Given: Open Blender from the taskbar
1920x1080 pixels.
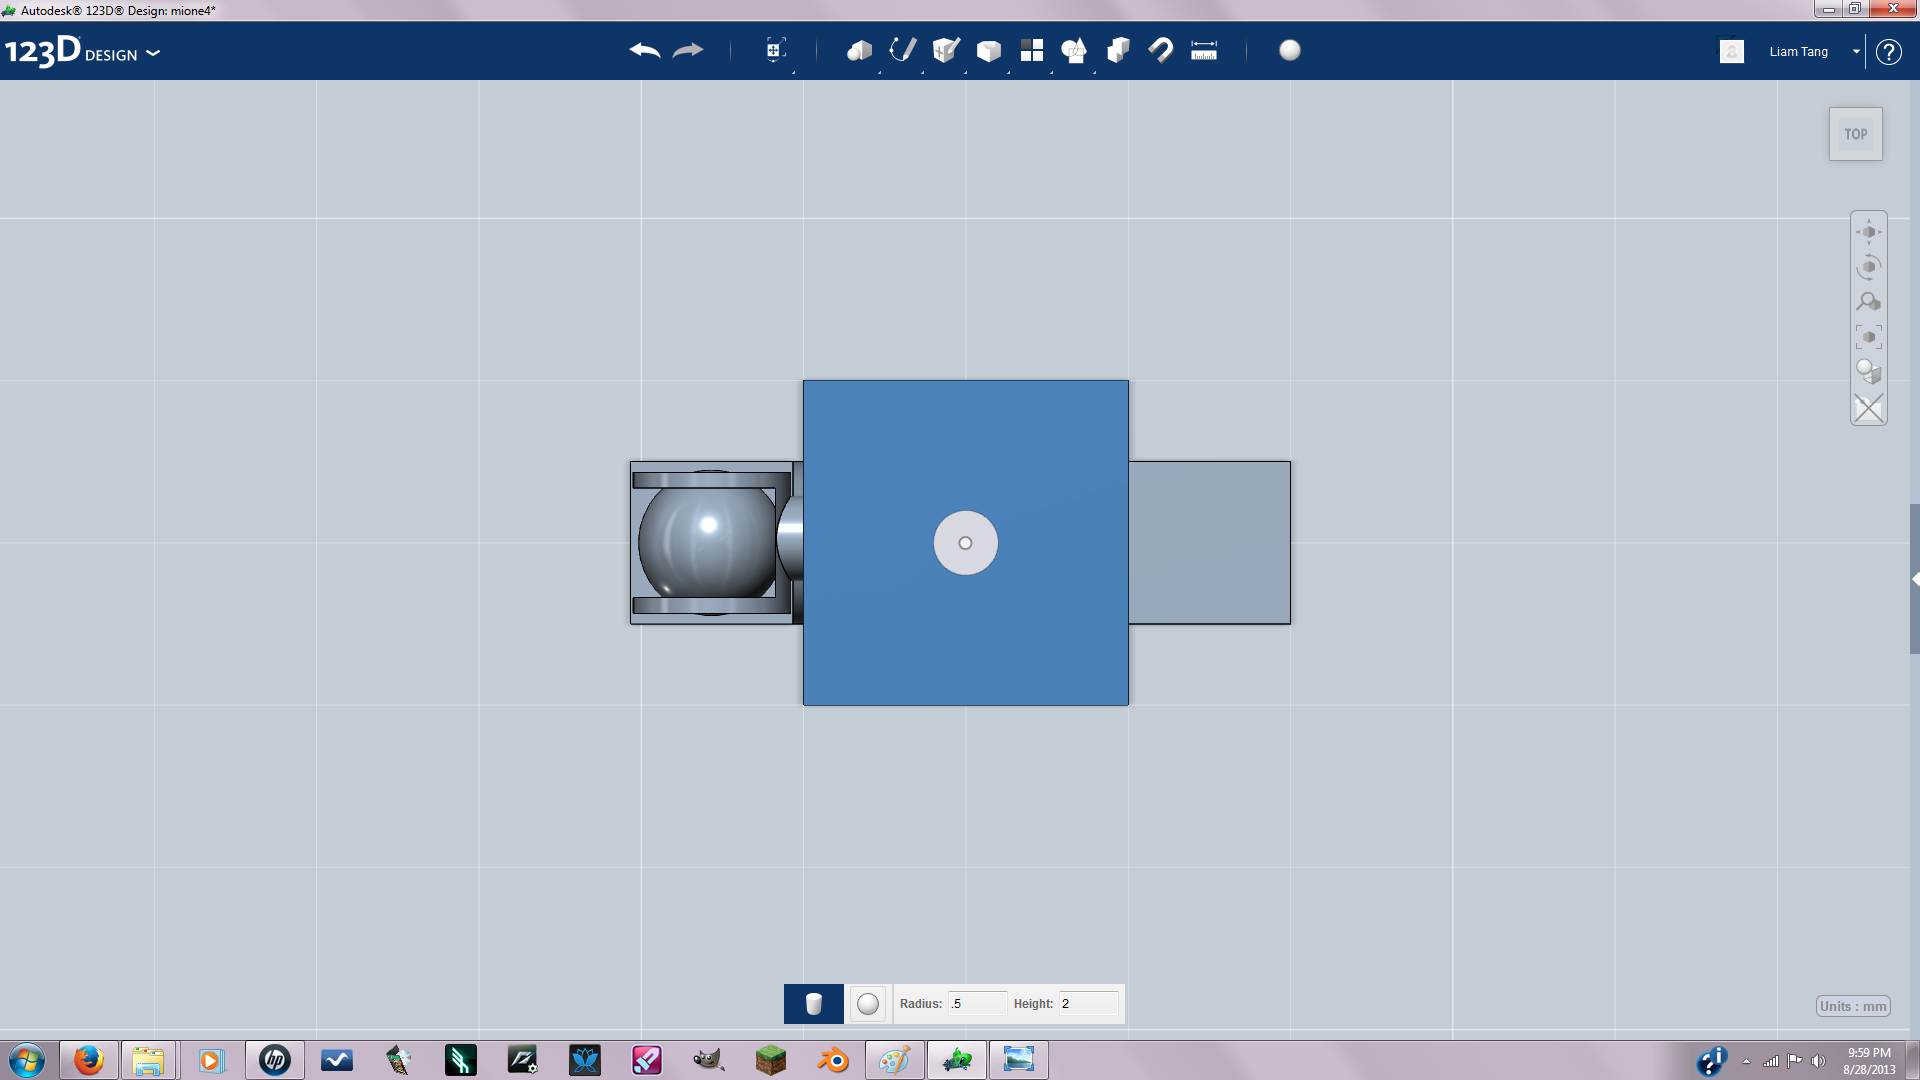Looking at the screenshot, I should click(832, 1060).
